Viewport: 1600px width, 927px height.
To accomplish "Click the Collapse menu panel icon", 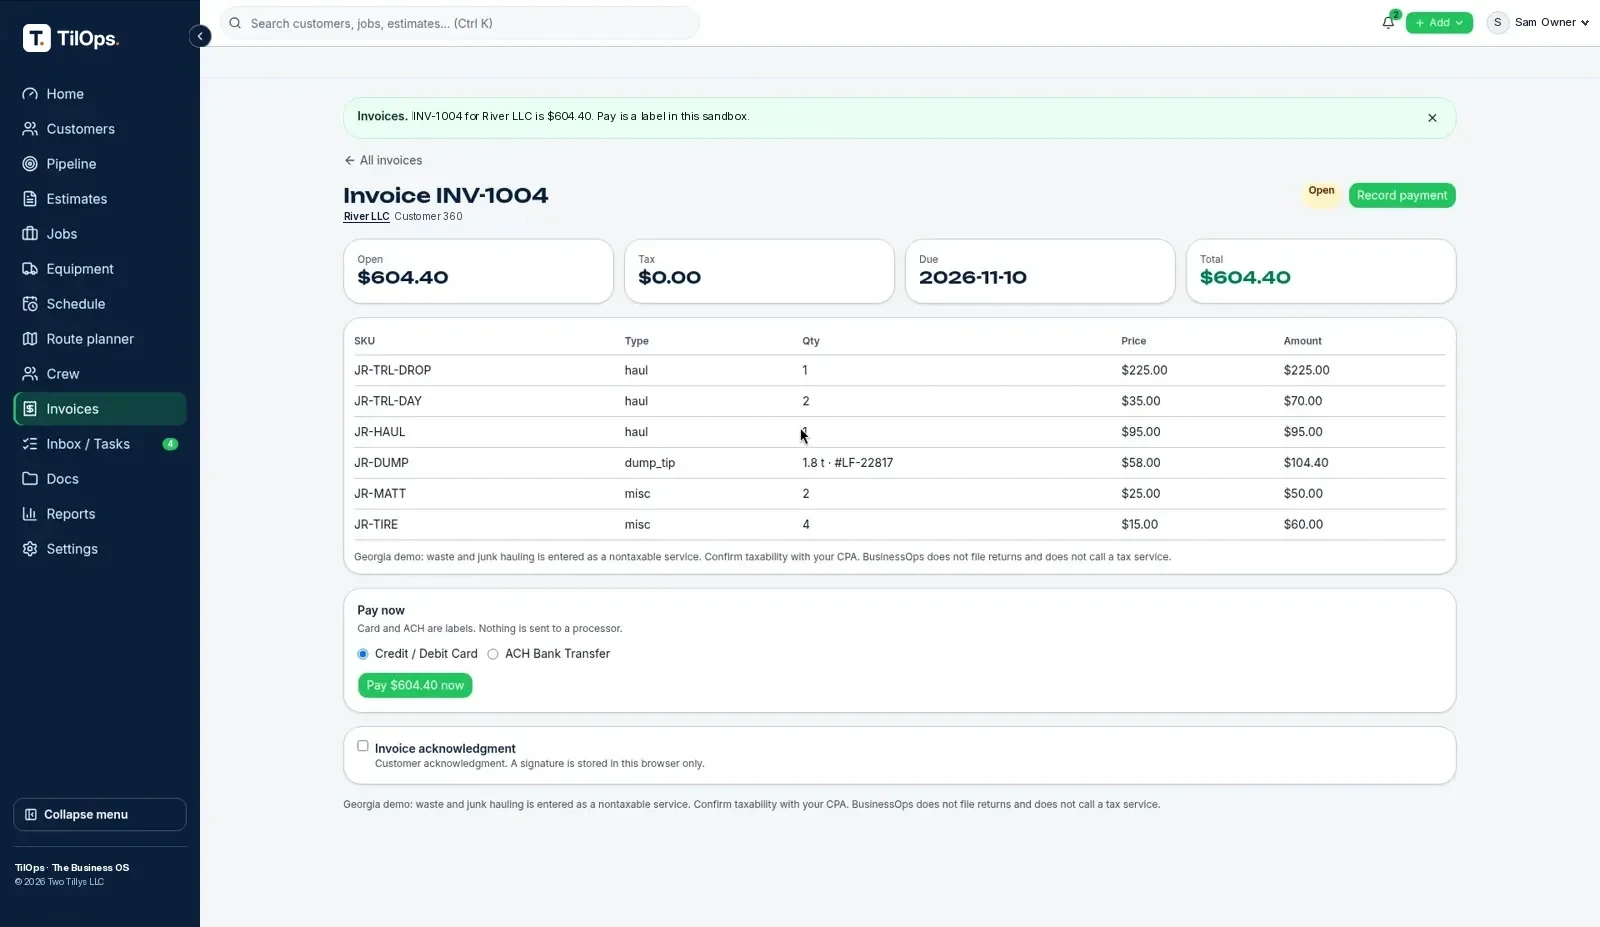I will pos(30,815).
